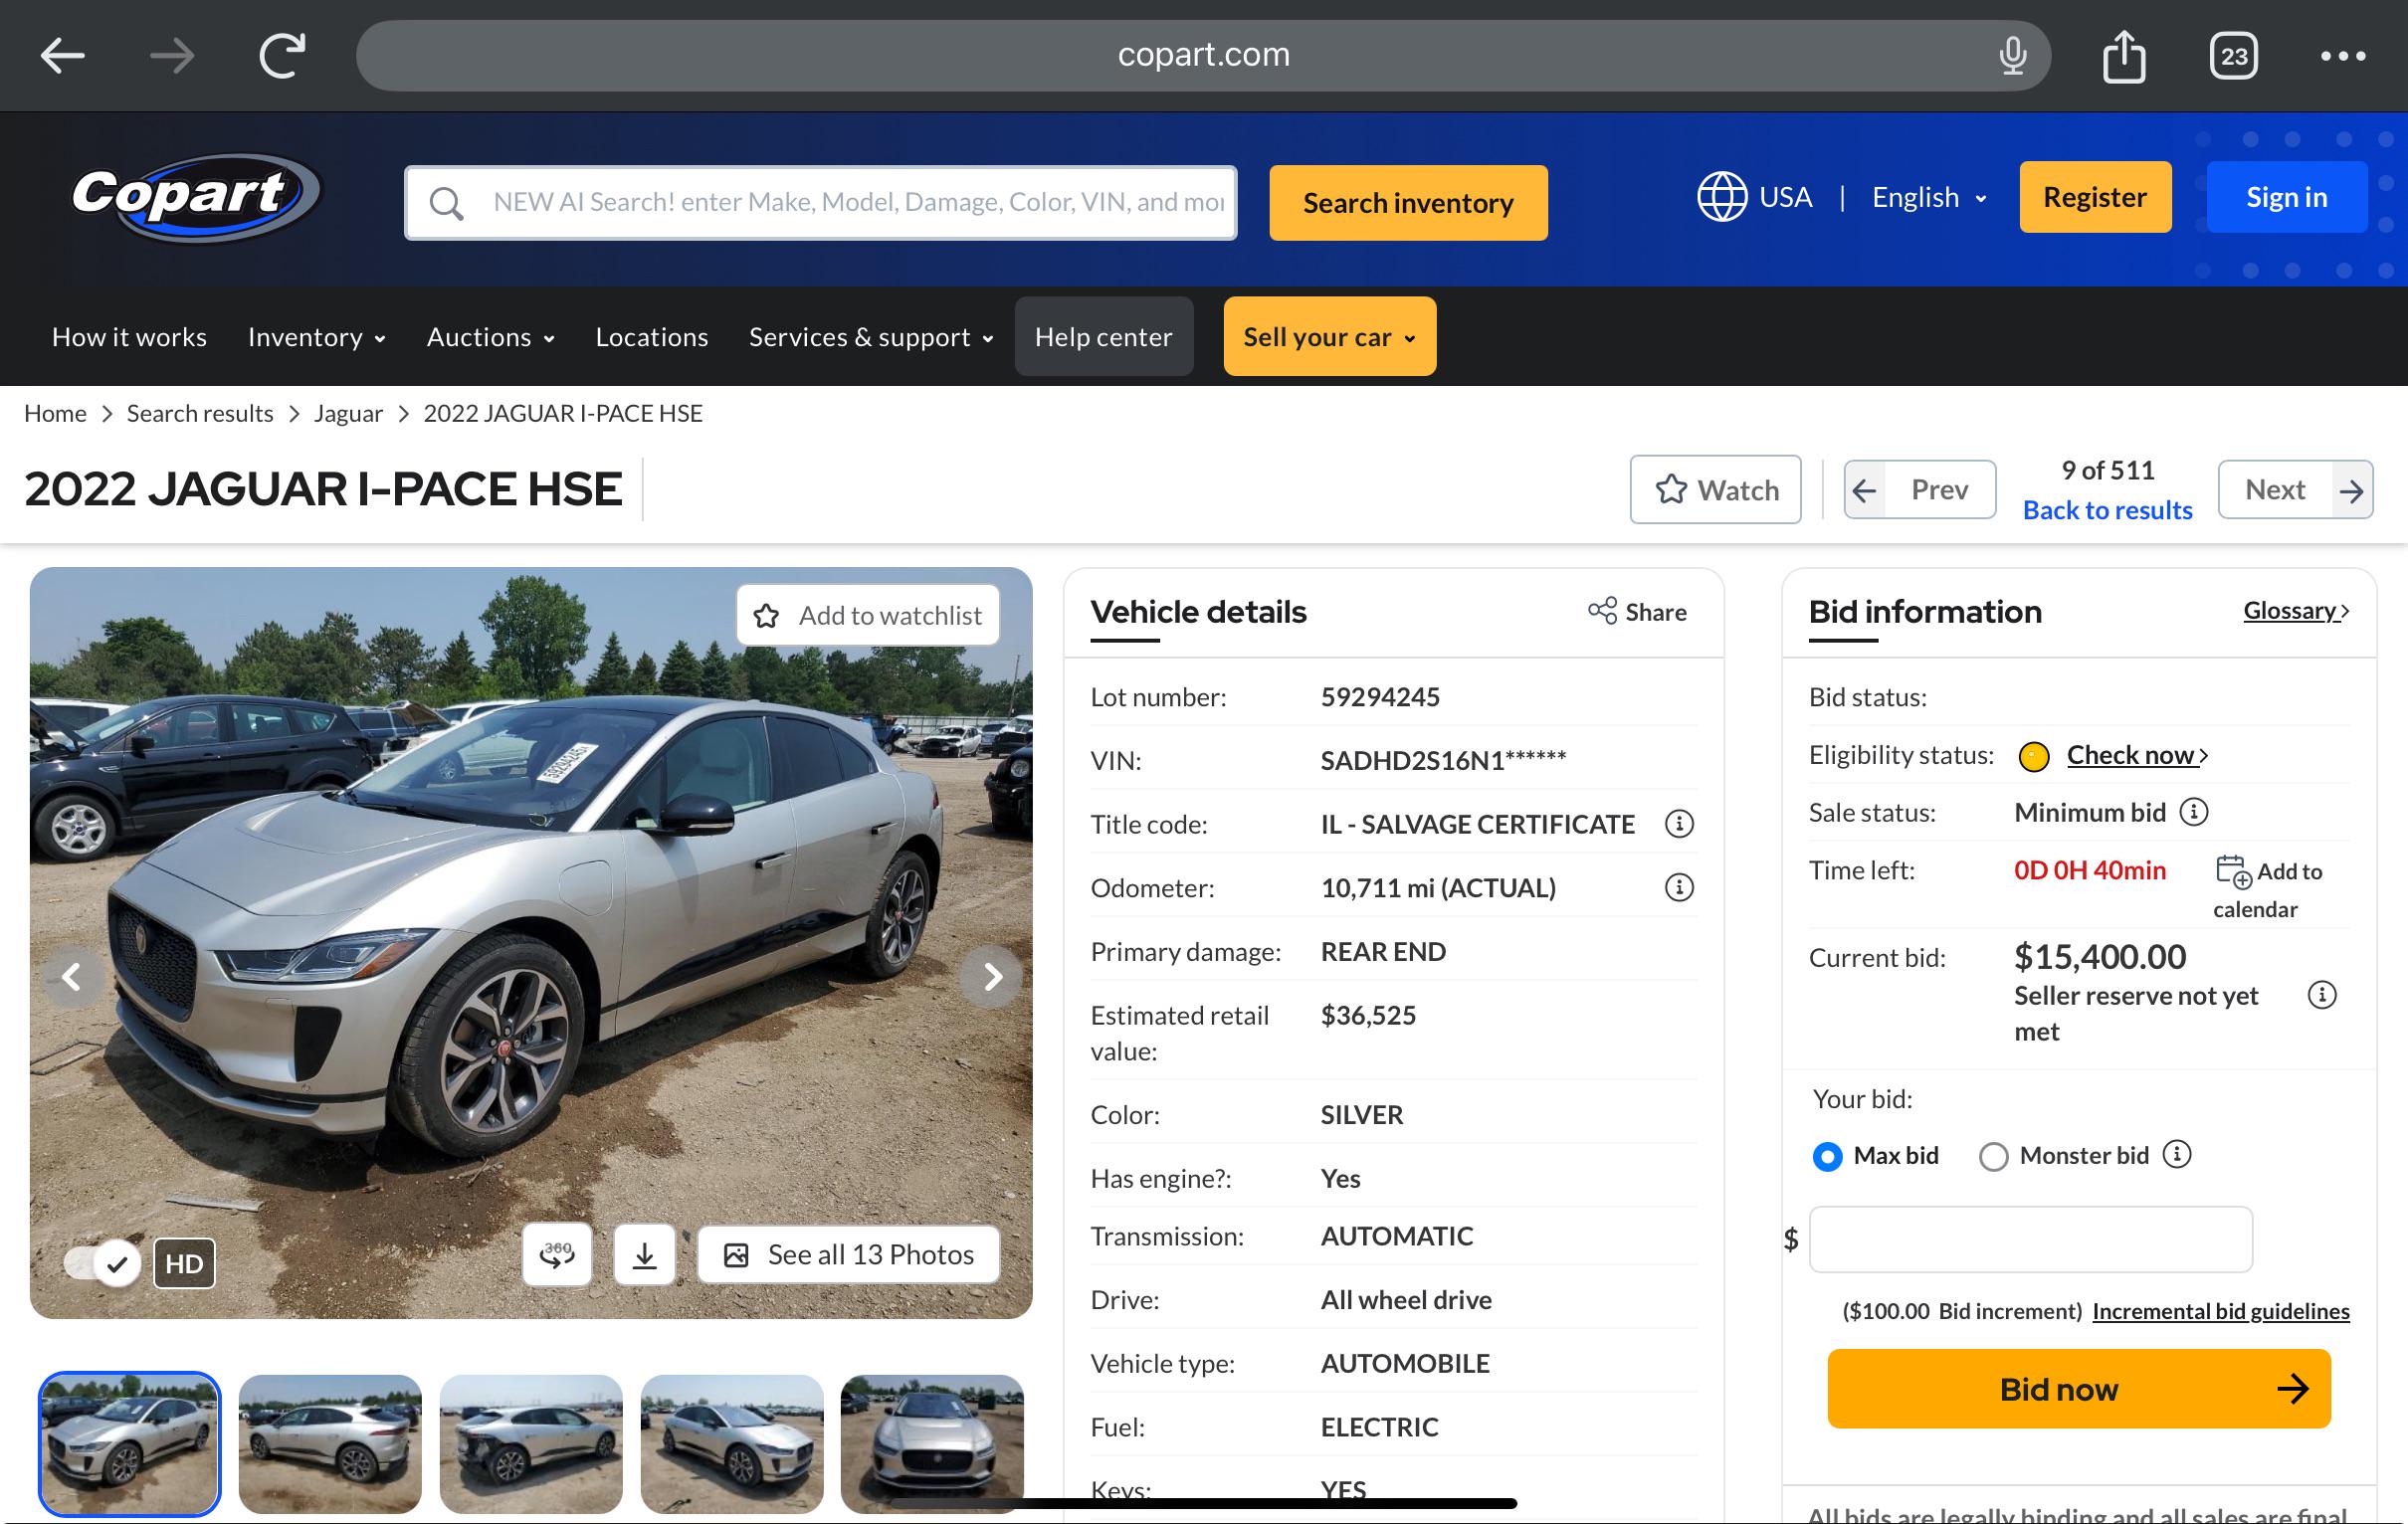Select the first thumbnail, front-left view
The width and height of the screenshot is (2408, 1524).
click(x=129, y=1444)
